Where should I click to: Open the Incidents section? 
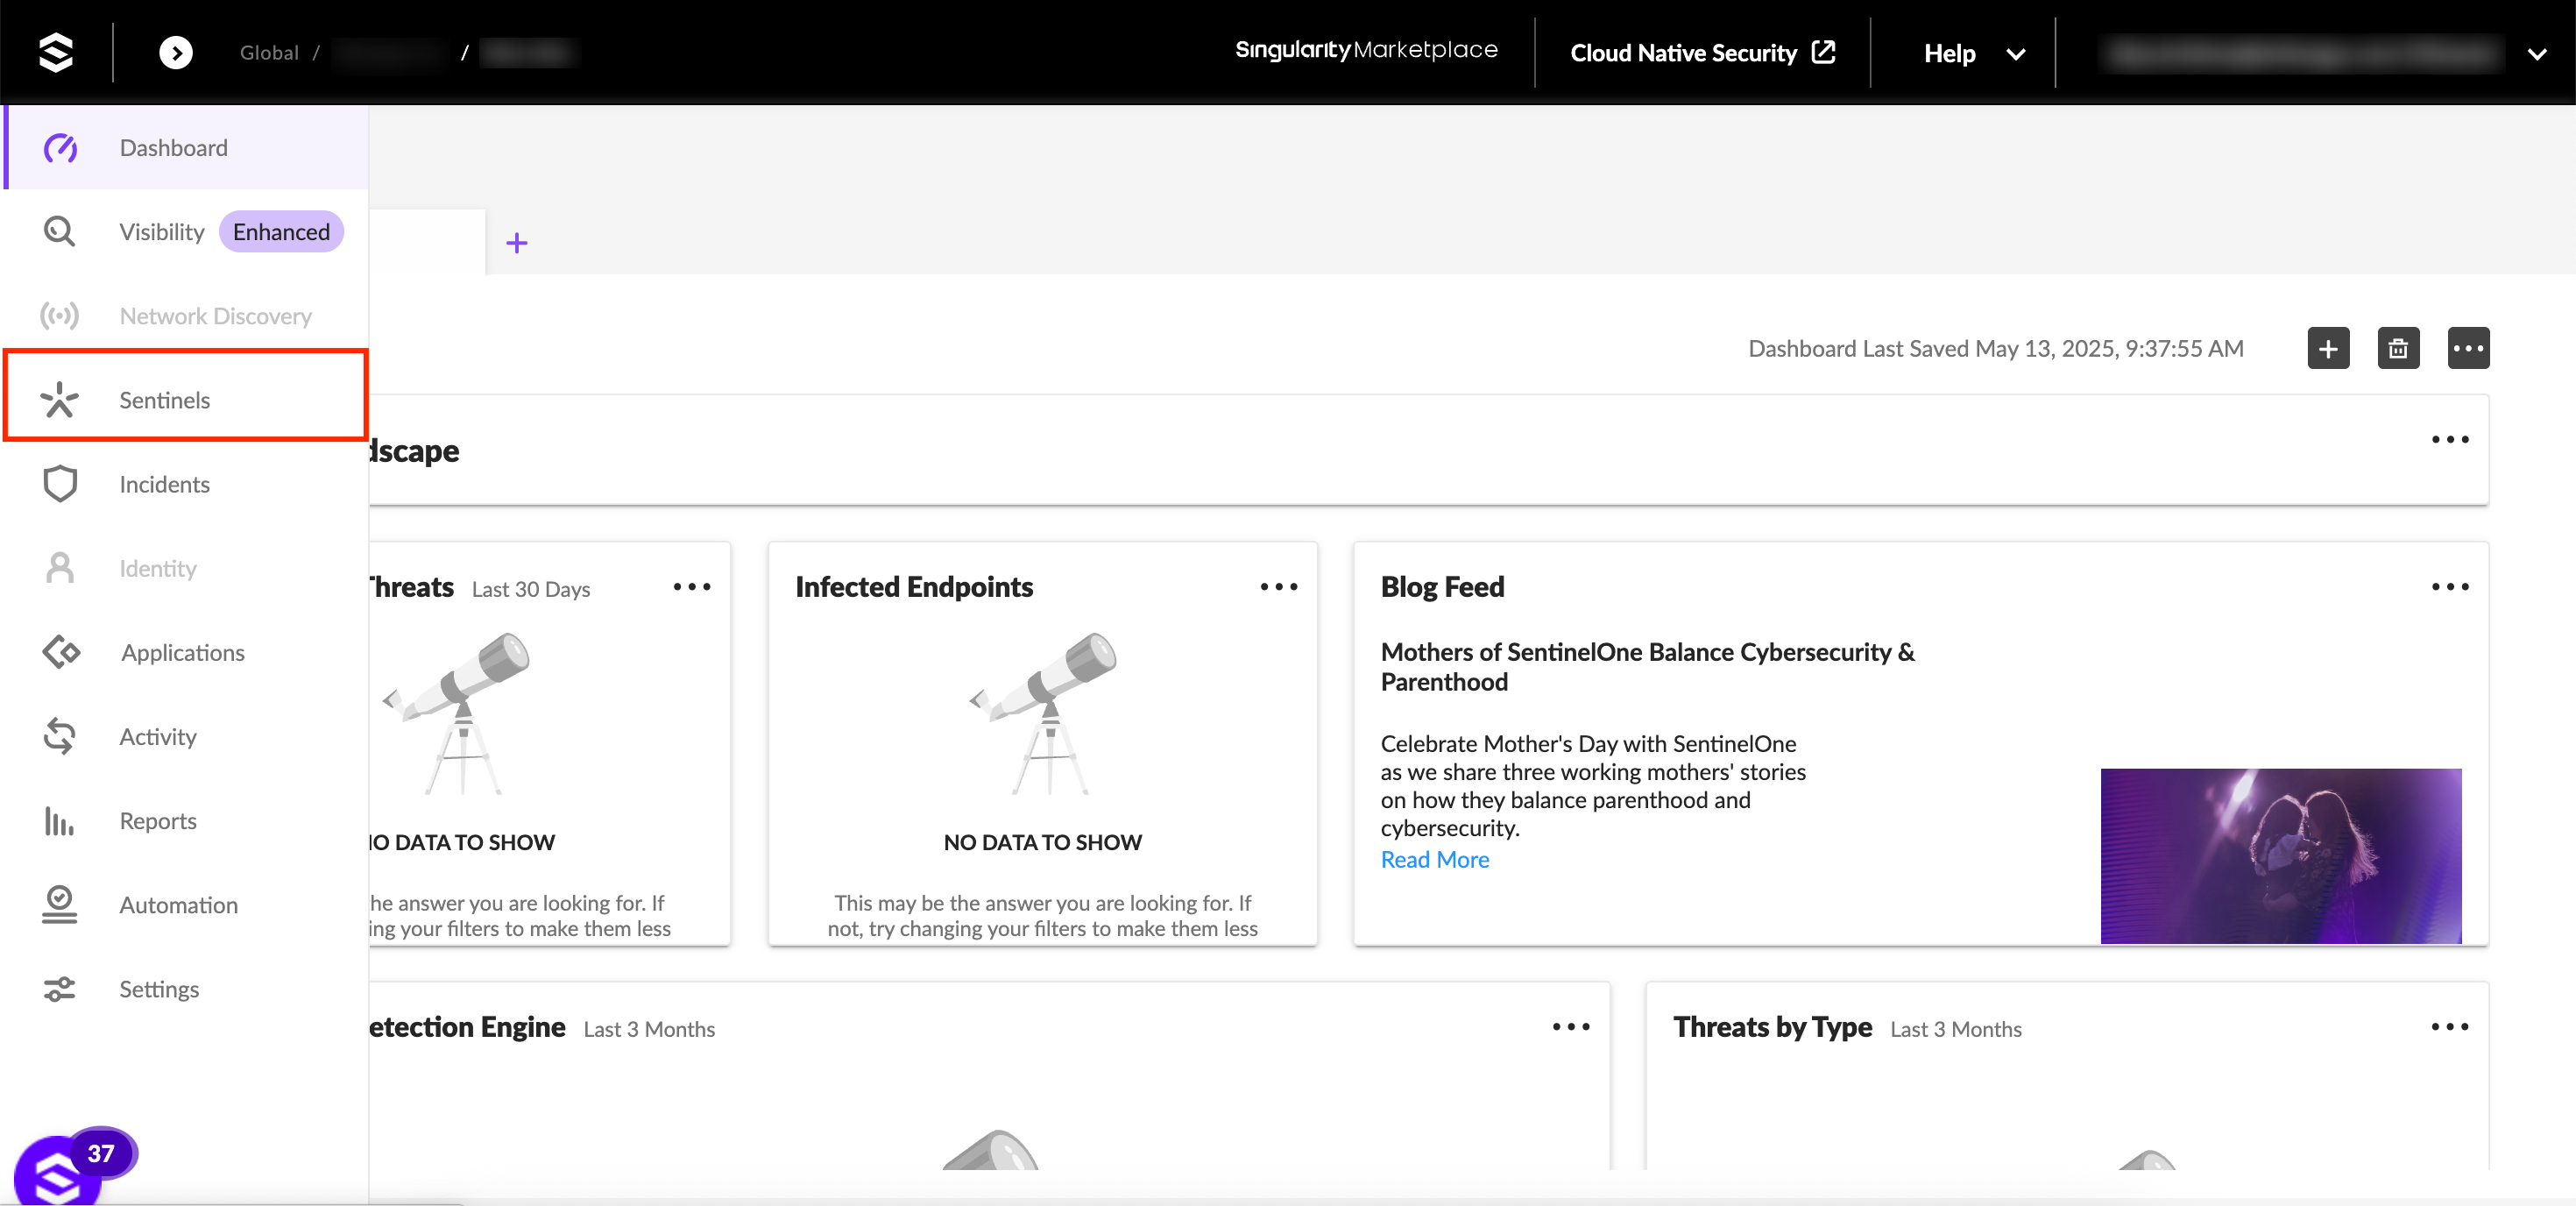pyautogui.click(x=186, y=484)
